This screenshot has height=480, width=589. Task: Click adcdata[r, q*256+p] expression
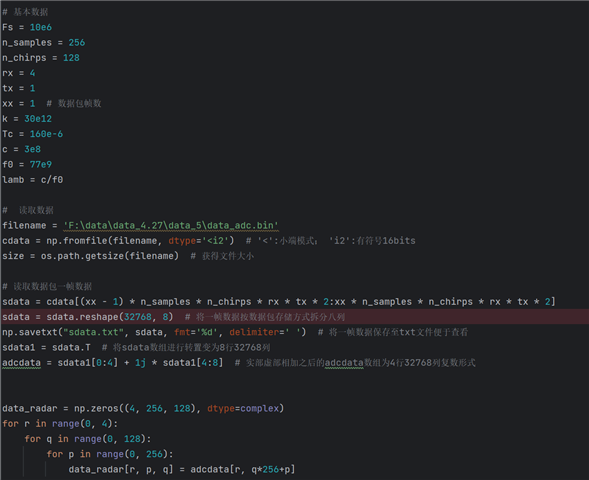pyautogui.click(x=243, y=469)
